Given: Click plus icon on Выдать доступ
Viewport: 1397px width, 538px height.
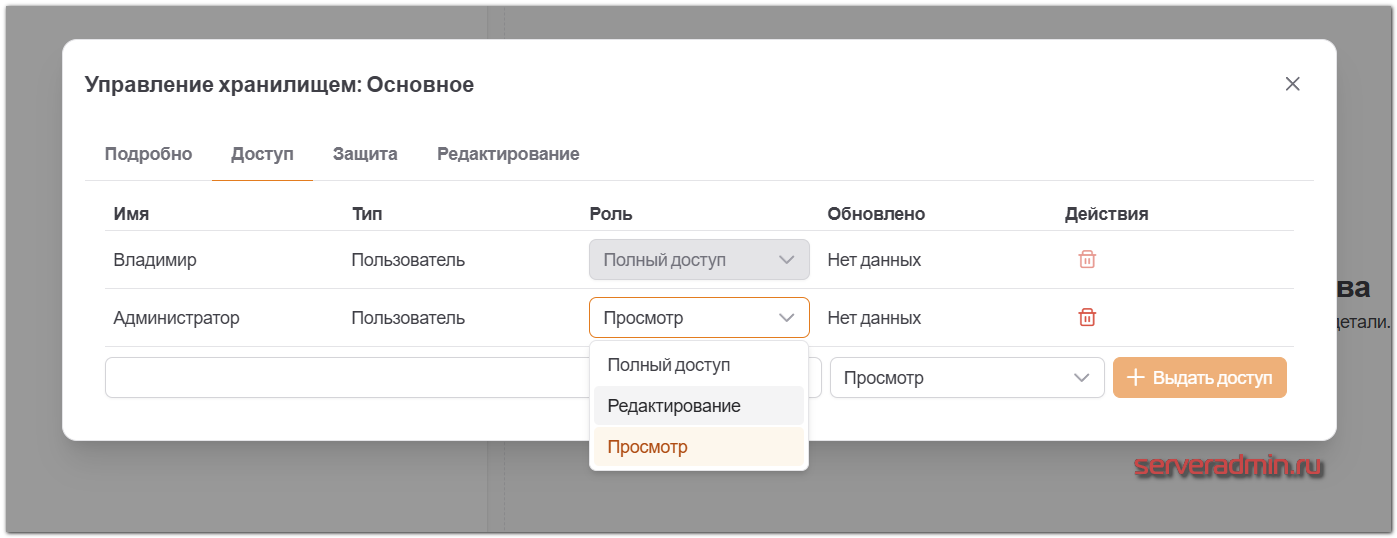Looking at the screenshot, I should pos(1135,378).
